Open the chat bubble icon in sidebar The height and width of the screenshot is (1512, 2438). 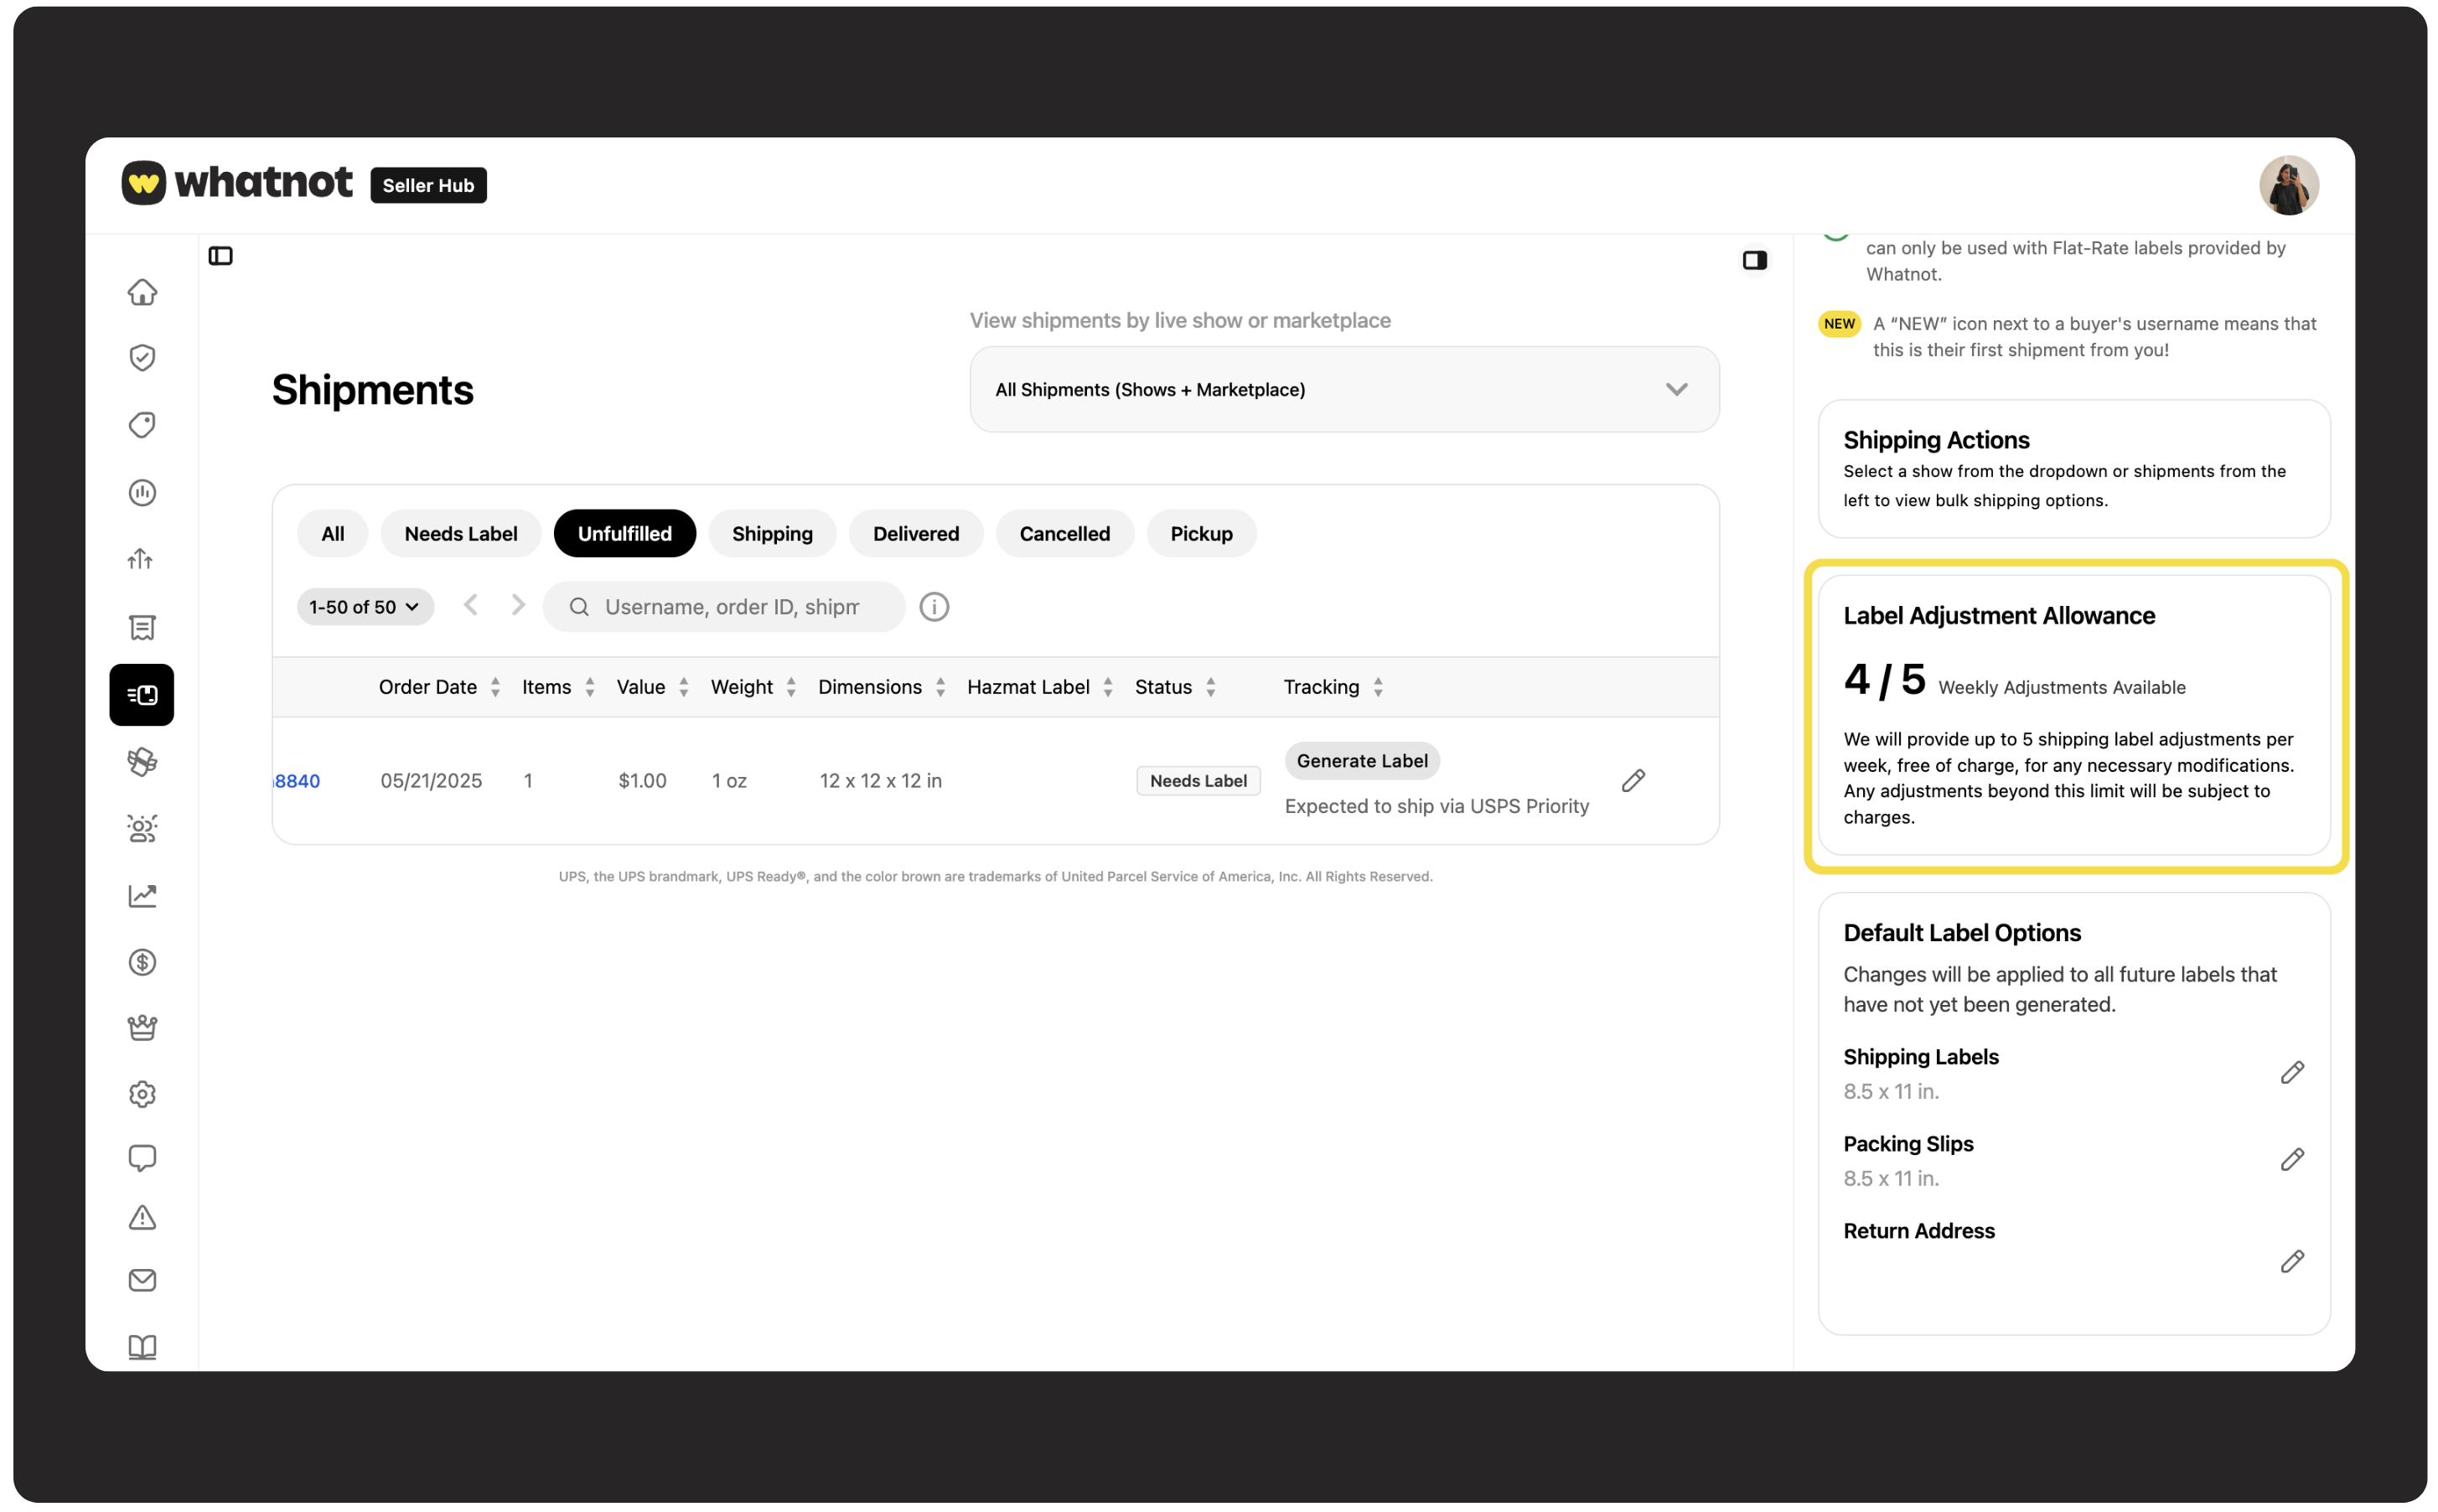tap(142, 1157)
